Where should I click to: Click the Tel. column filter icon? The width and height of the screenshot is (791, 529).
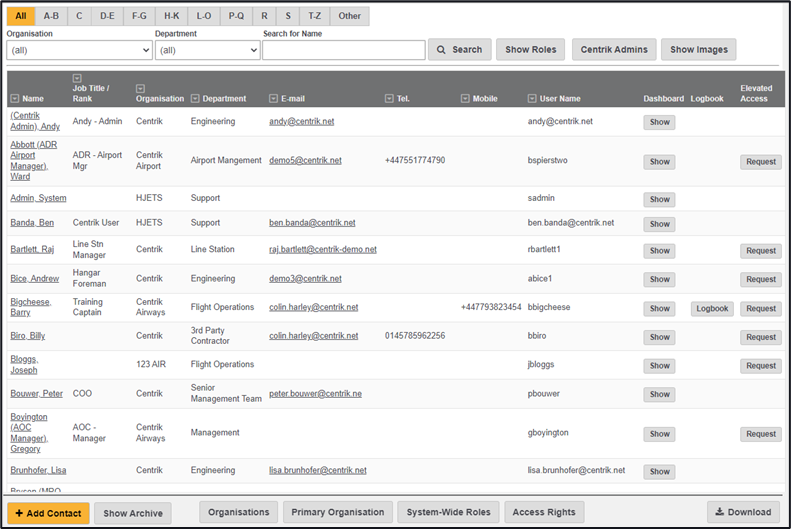(x=390, y=99)
